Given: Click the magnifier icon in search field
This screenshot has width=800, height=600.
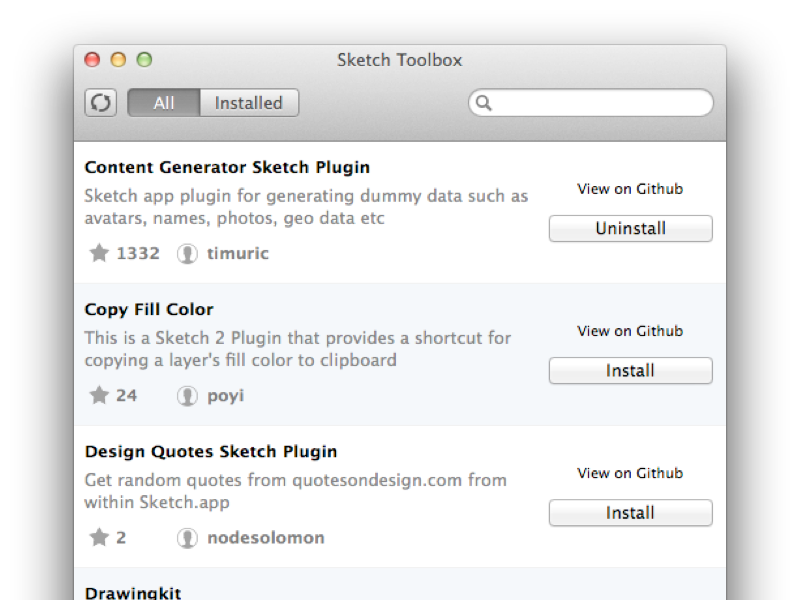Looking at the screenshot, I should pyautogui.click(x=483, y=103).
